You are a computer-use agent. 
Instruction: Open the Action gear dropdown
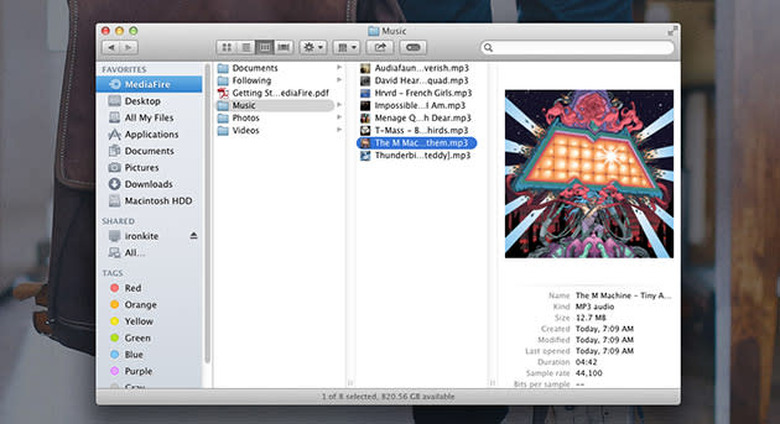pos(313,47)
